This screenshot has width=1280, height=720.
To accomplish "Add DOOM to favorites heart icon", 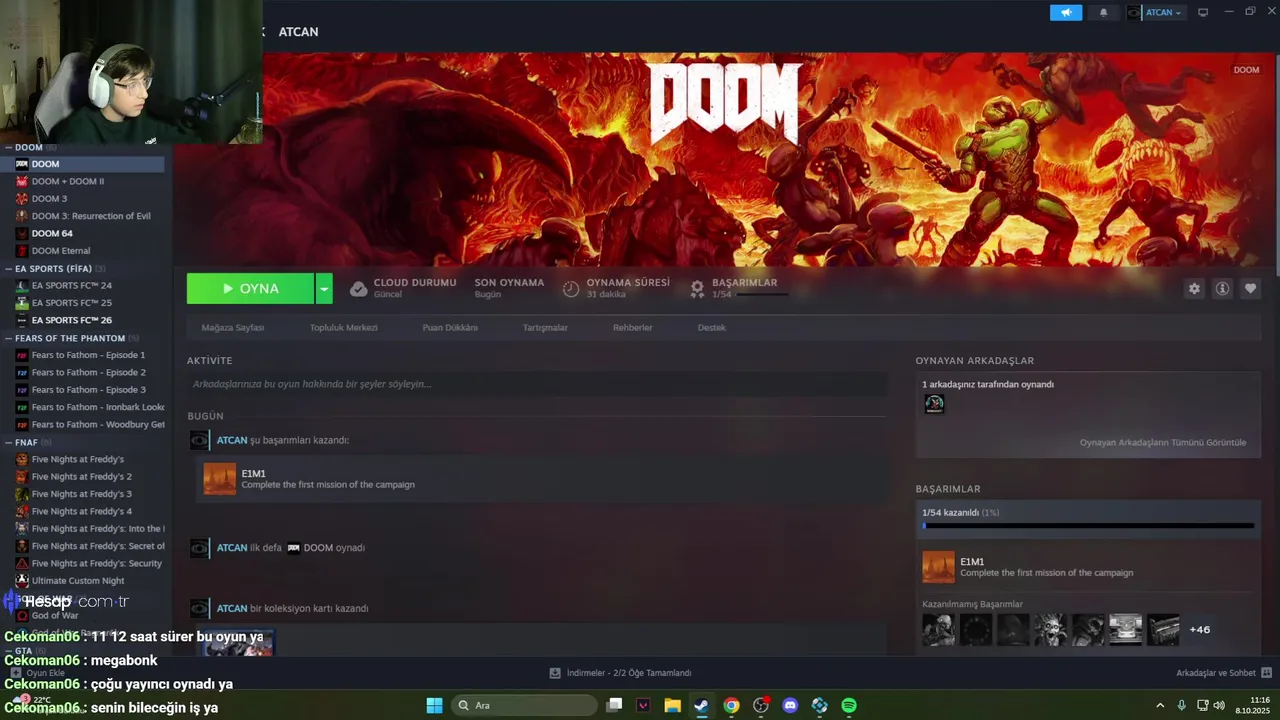I will [1250, 288].
